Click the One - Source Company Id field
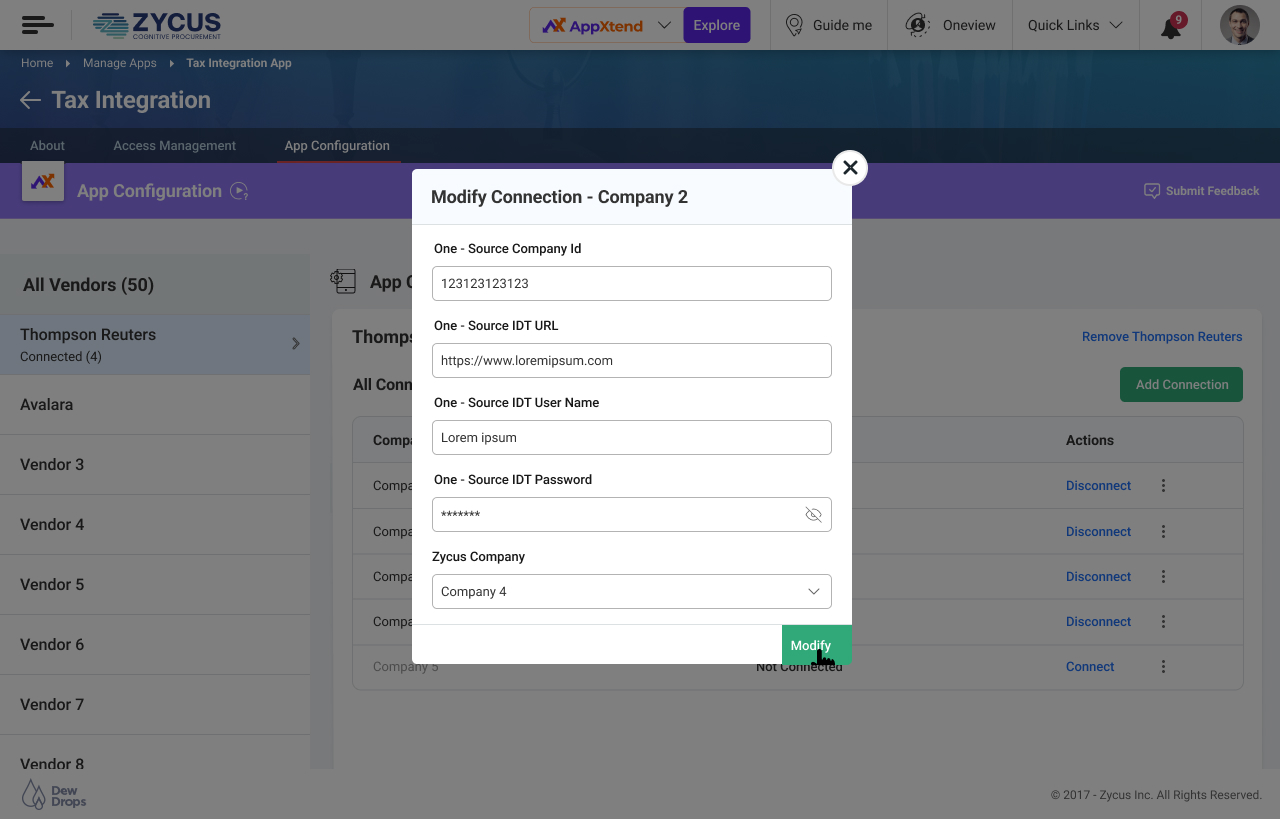1280x819 pixels. pyautogui.click(x=632, y=284)
